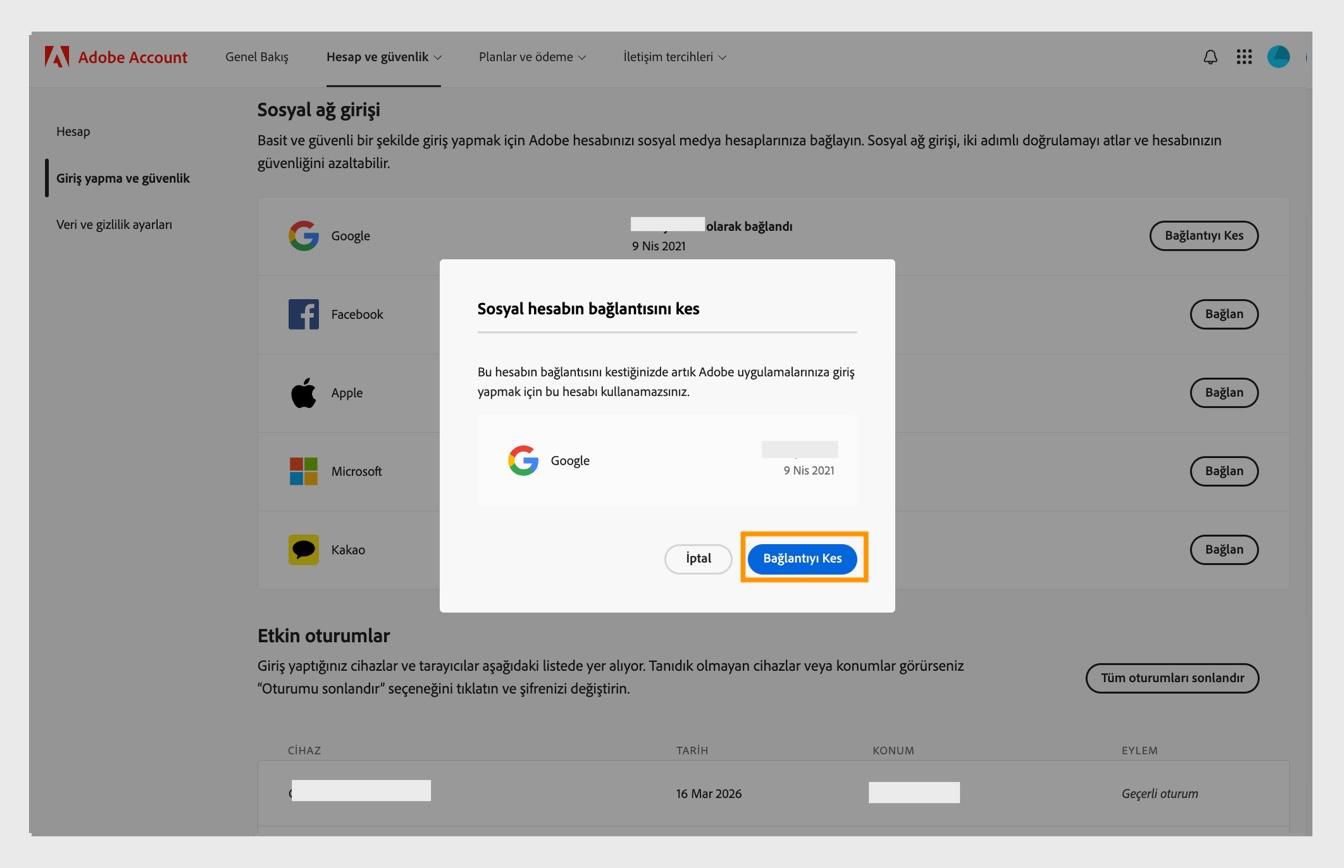Viewport: 1344px width, 868px height.
Task: Click the Microsoft icon in the account list
Action: pos(303,470)
